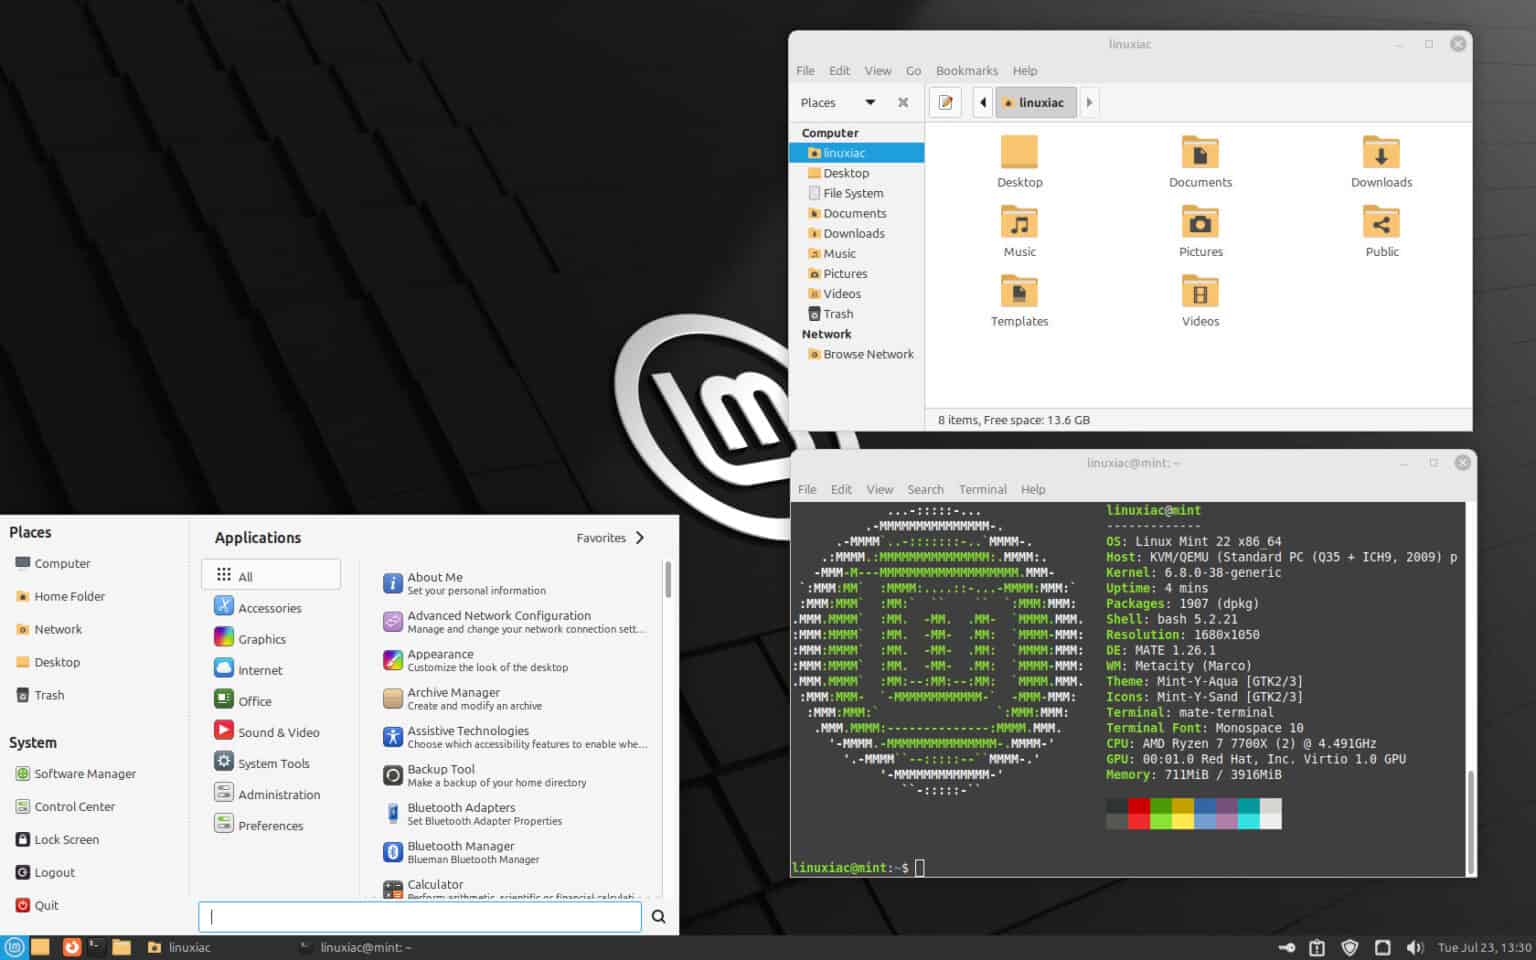Close the Places sidebar pane
The image size is (1536, 960).
(x=903, y=103)
